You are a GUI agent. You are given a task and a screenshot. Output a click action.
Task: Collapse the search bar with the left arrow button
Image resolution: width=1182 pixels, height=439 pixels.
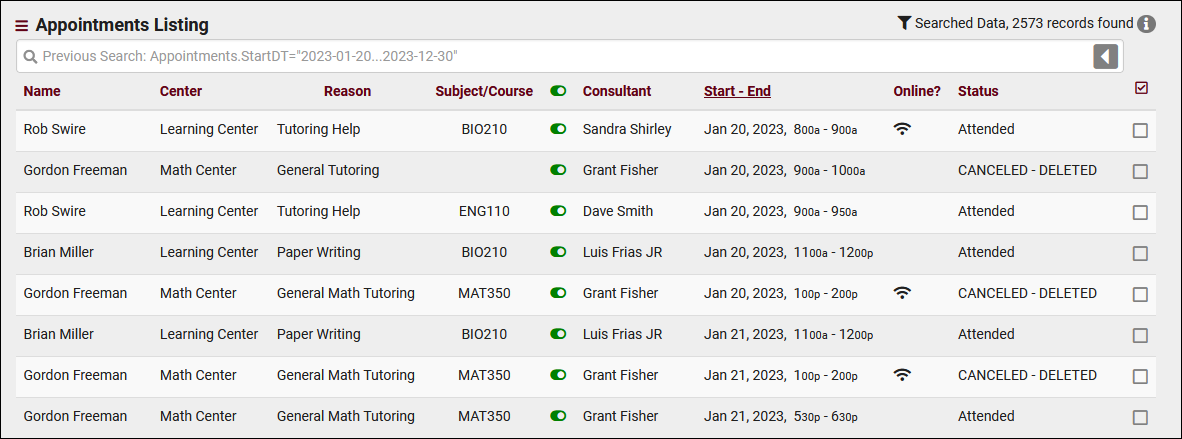[x=1104, y=57]
